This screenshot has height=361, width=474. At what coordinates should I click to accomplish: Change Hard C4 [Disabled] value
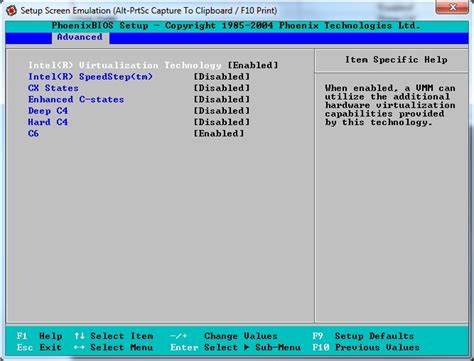pos(222,122)
